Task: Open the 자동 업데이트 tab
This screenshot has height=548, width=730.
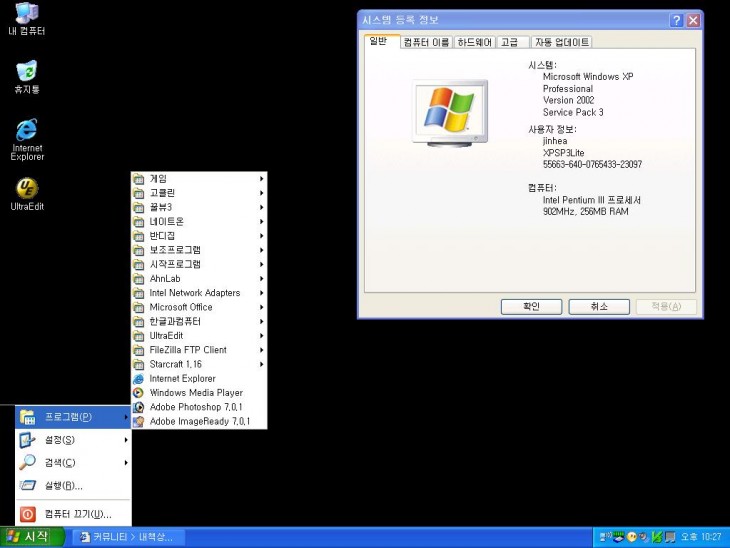Action: 561,42
